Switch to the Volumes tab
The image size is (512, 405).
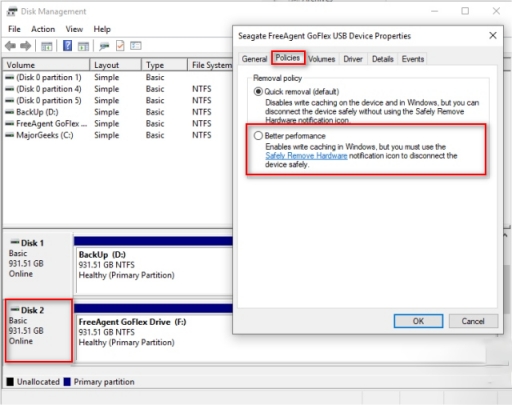point(322,59)
